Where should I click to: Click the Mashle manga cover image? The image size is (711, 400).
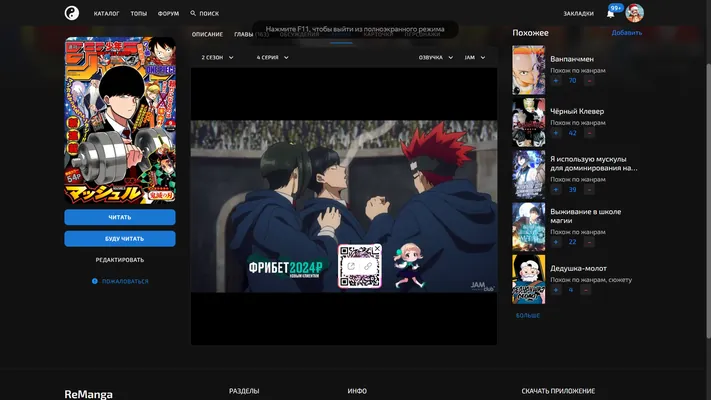pos(120,120)
